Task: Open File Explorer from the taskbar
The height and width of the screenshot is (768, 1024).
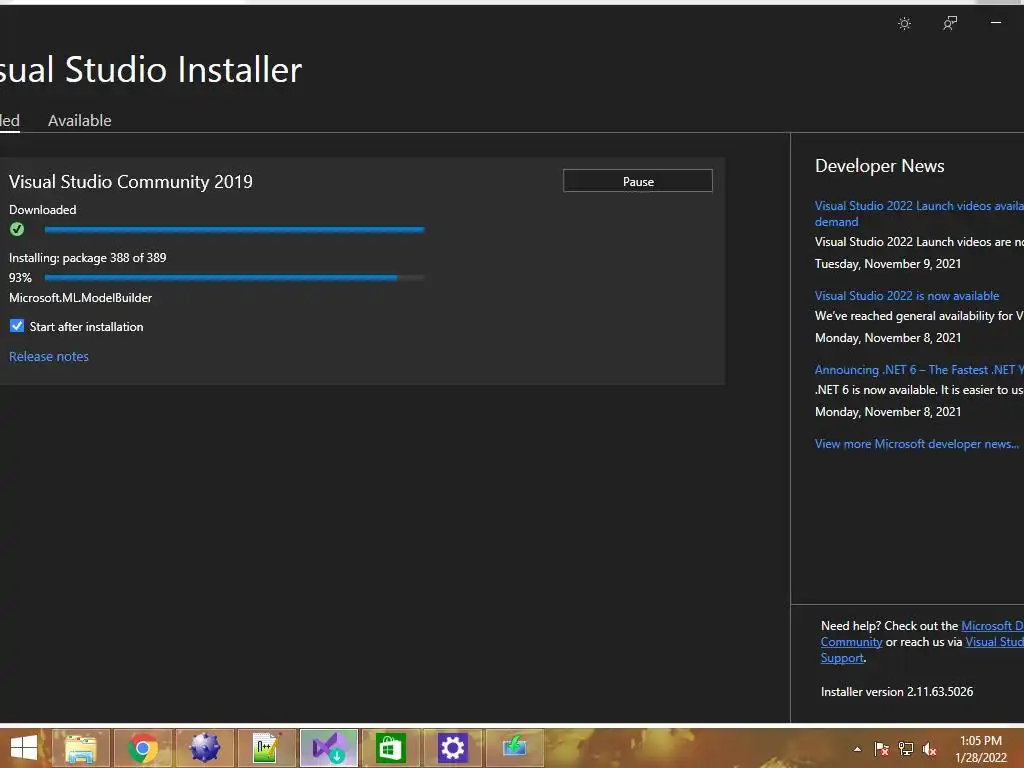Action: click(81, 748)
